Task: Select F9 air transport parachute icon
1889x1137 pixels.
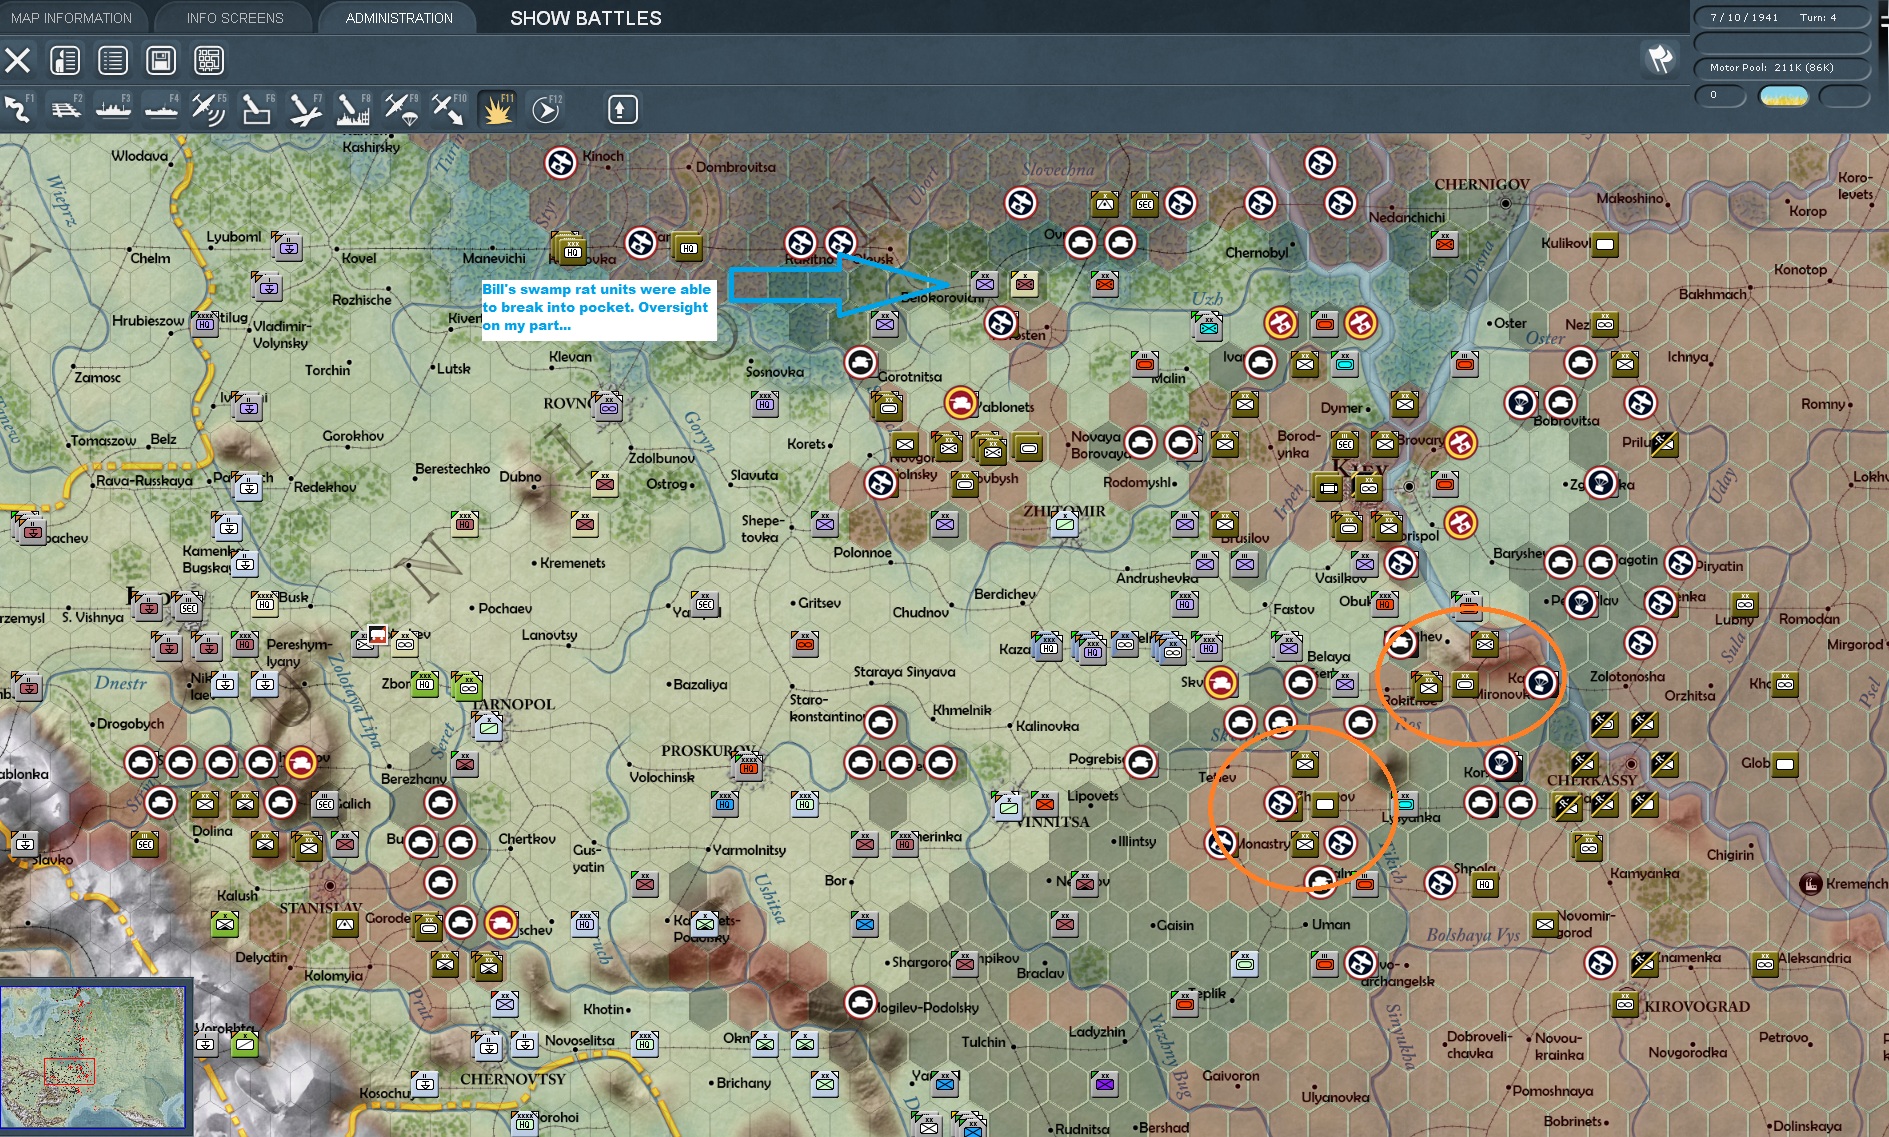Action: pos(401,109)
